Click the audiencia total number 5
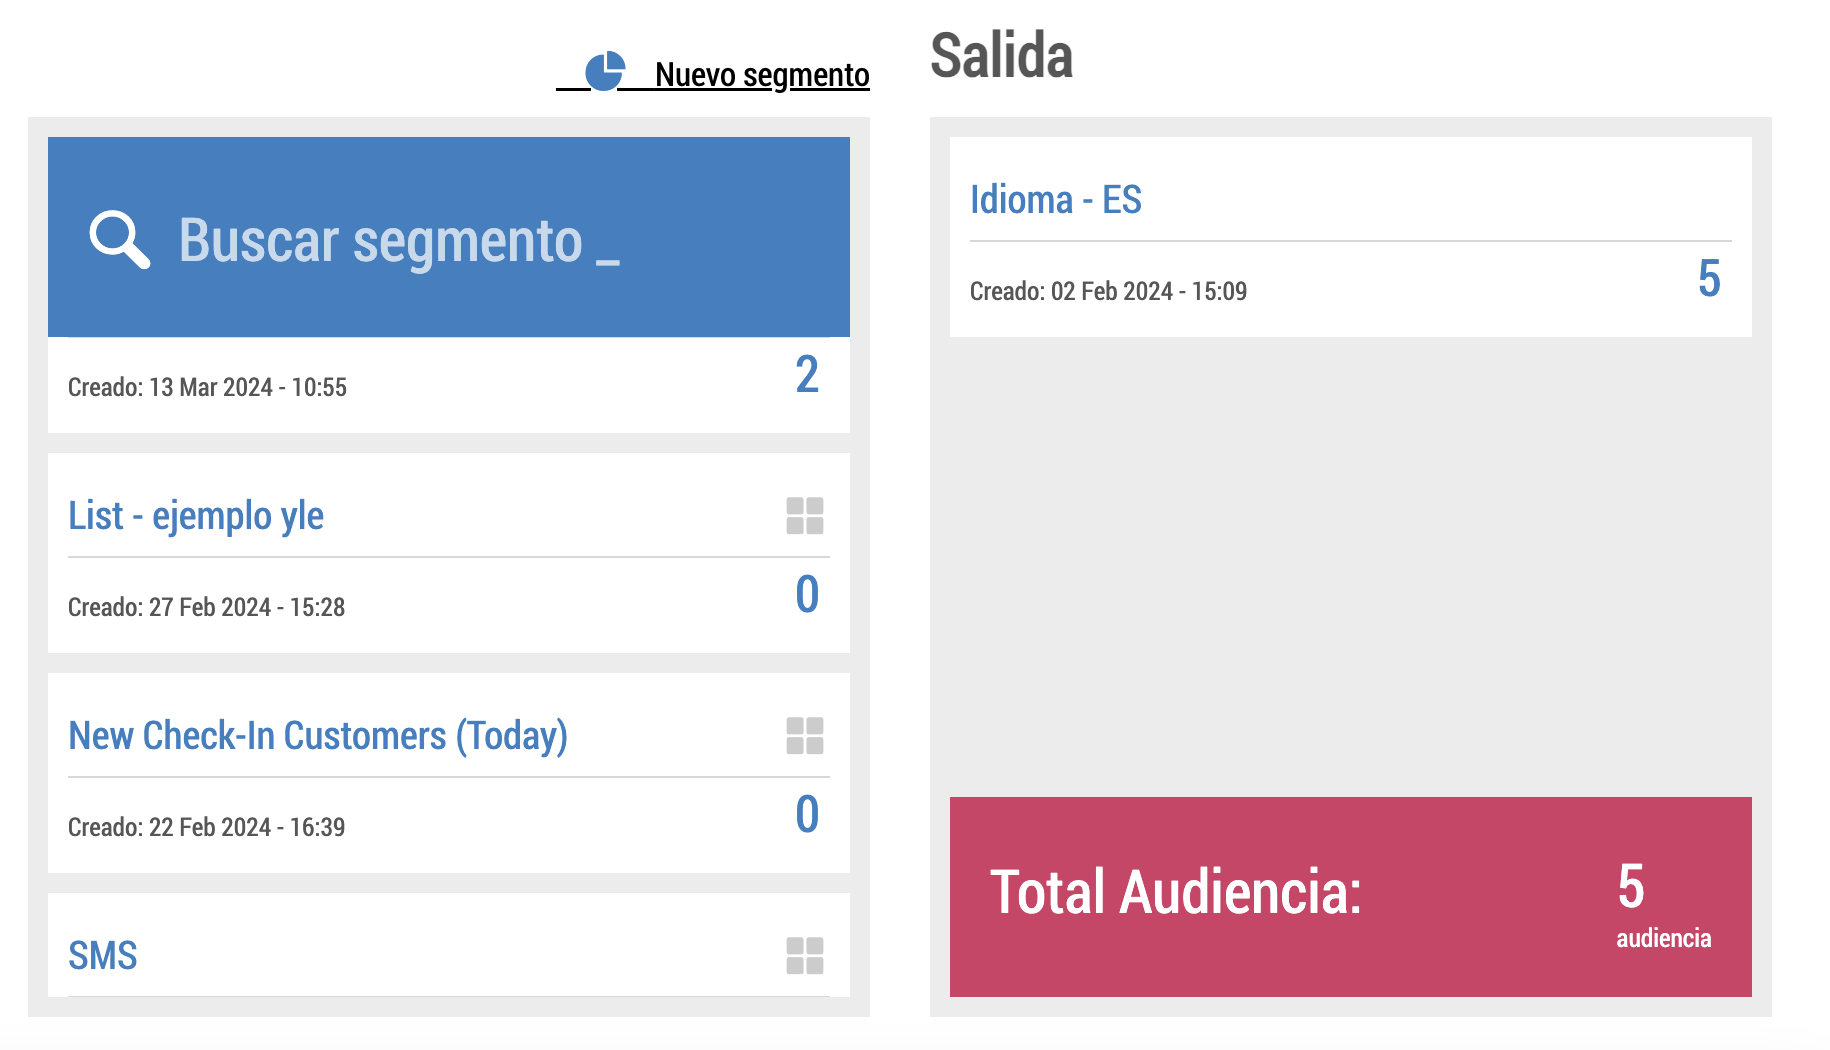1830x1050 pixels. point(1631,887)
